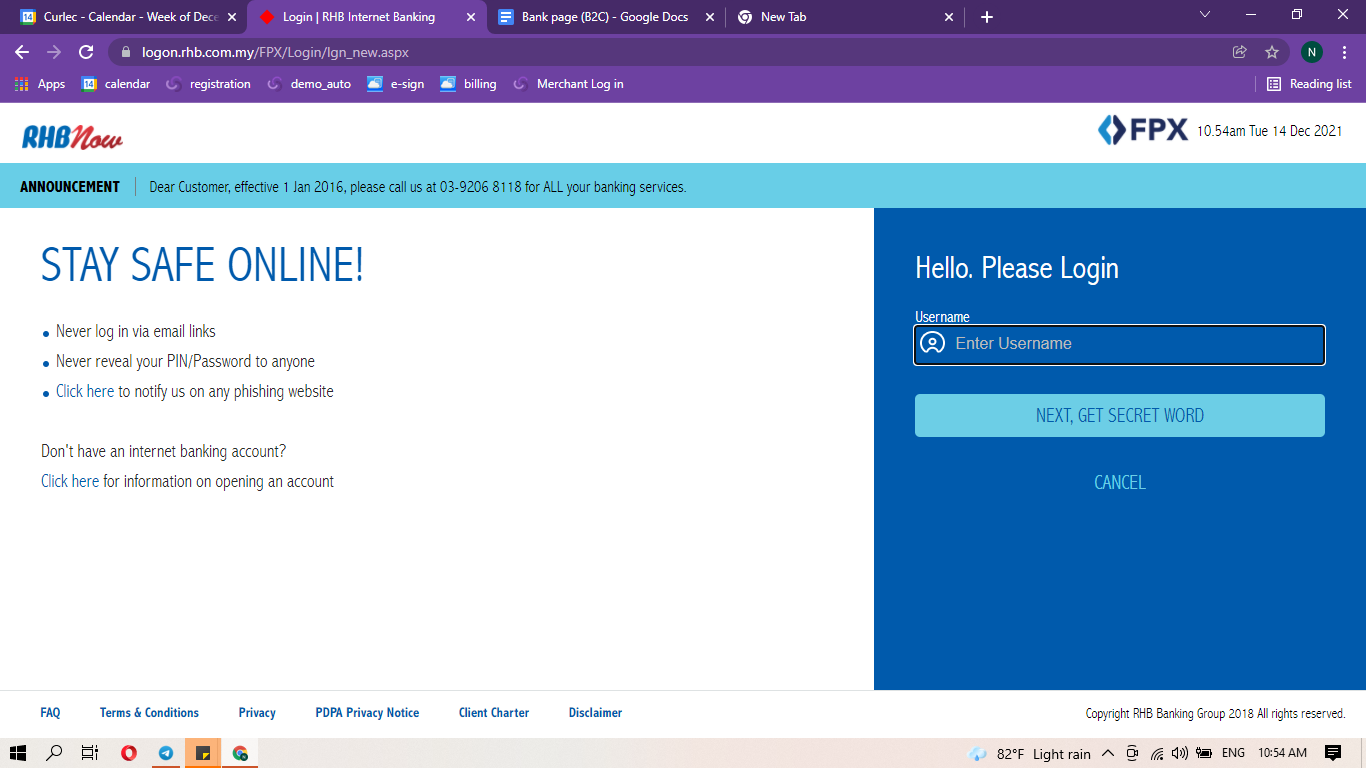Viewport: 1366px width, 768px height.
Task: Open the Disclaimer footer link
Action: pyautogui.click(x=595, y=713)
